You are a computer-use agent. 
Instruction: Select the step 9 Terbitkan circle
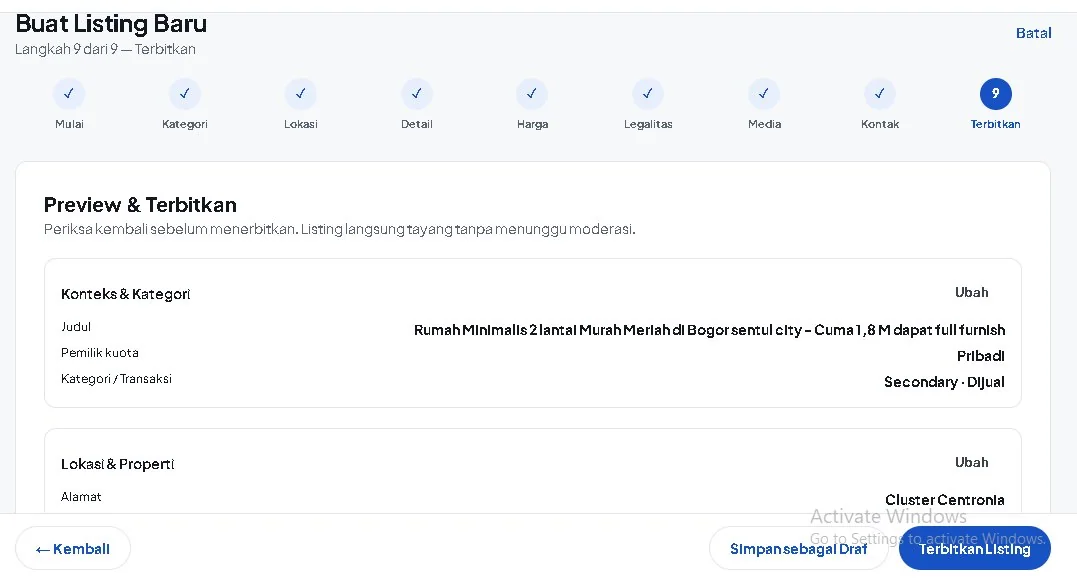coord(995,94)
